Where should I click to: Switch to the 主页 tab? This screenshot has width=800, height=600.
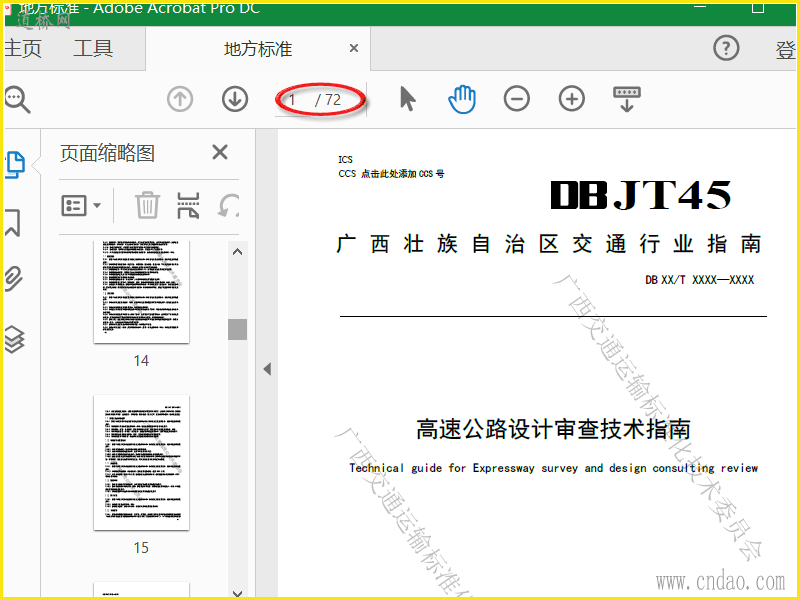point(23,49)
